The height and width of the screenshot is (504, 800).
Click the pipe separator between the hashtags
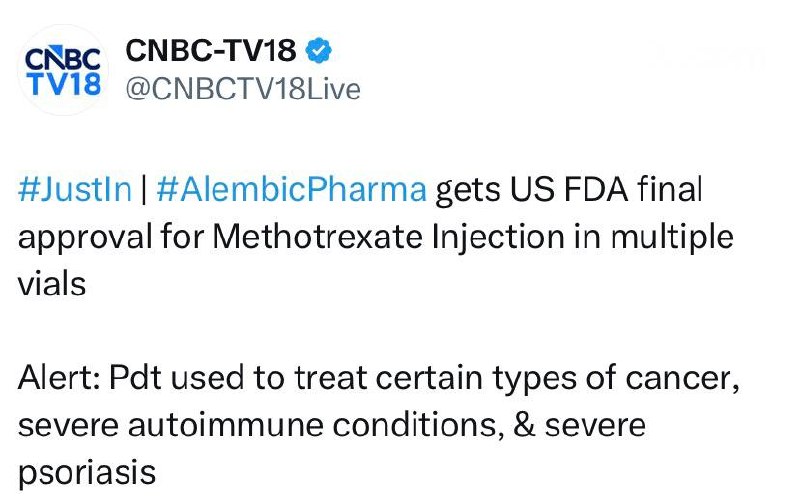(x=144, y=190)
